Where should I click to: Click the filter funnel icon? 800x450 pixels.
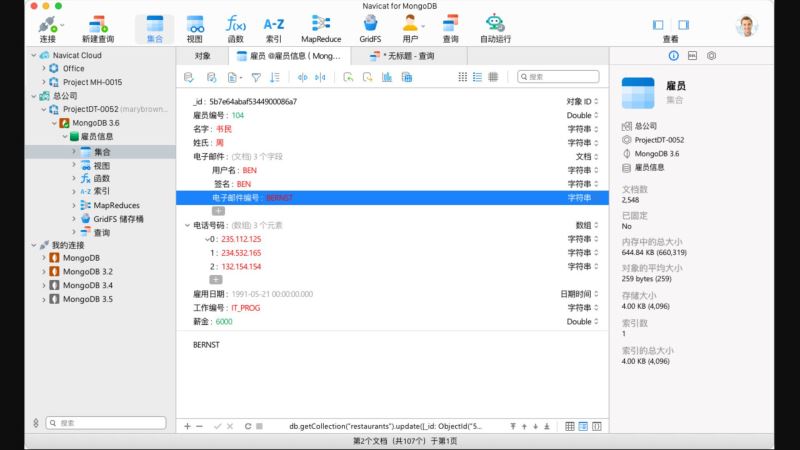click(256, 77)
